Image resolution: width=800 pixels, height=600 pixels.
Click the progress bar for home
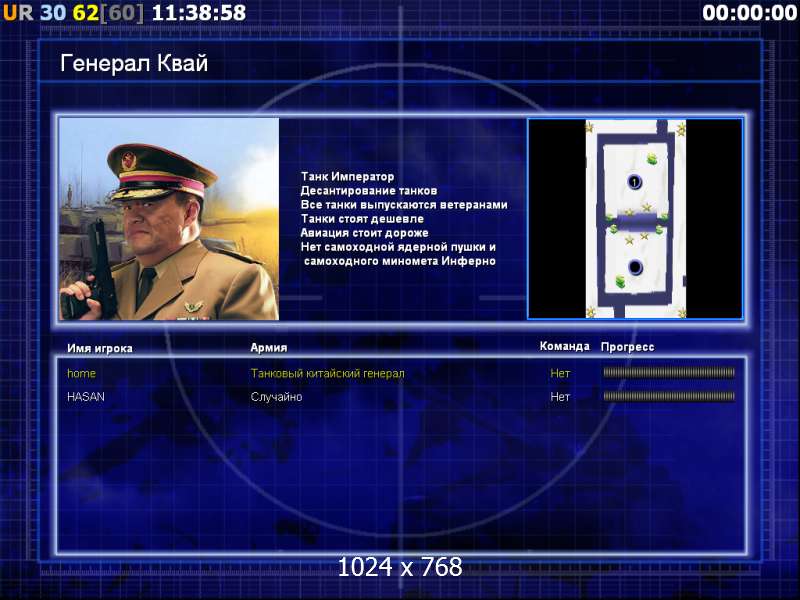pyautogui.click(x=669, y=372)
